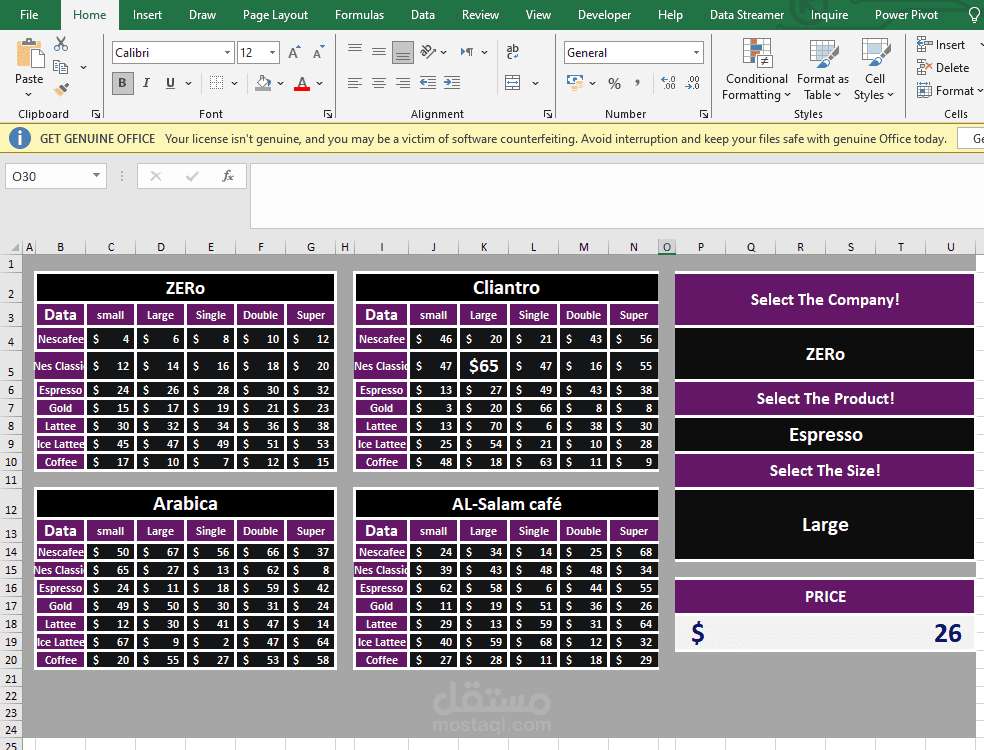The image size is (984, 750).
Task: Increase font size with larger A
Action: (294, 53)
